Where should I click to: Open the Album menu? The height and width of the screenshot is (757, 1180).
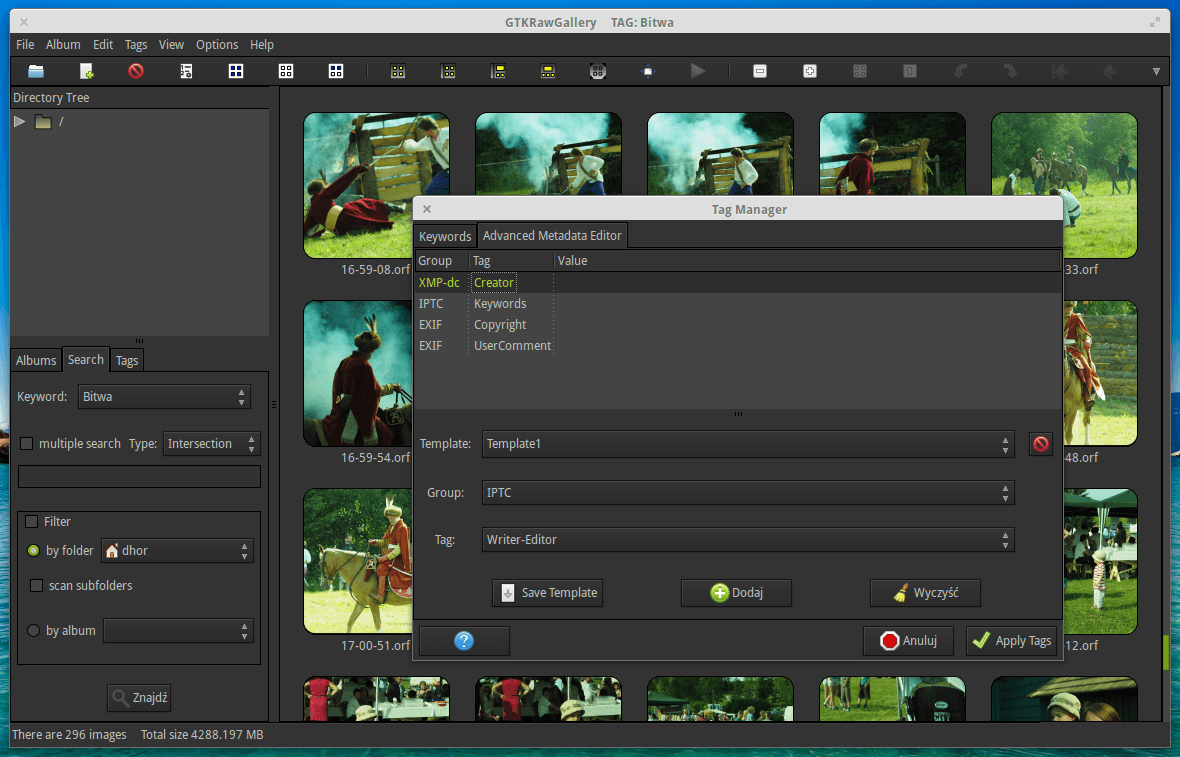click(63, 45)
